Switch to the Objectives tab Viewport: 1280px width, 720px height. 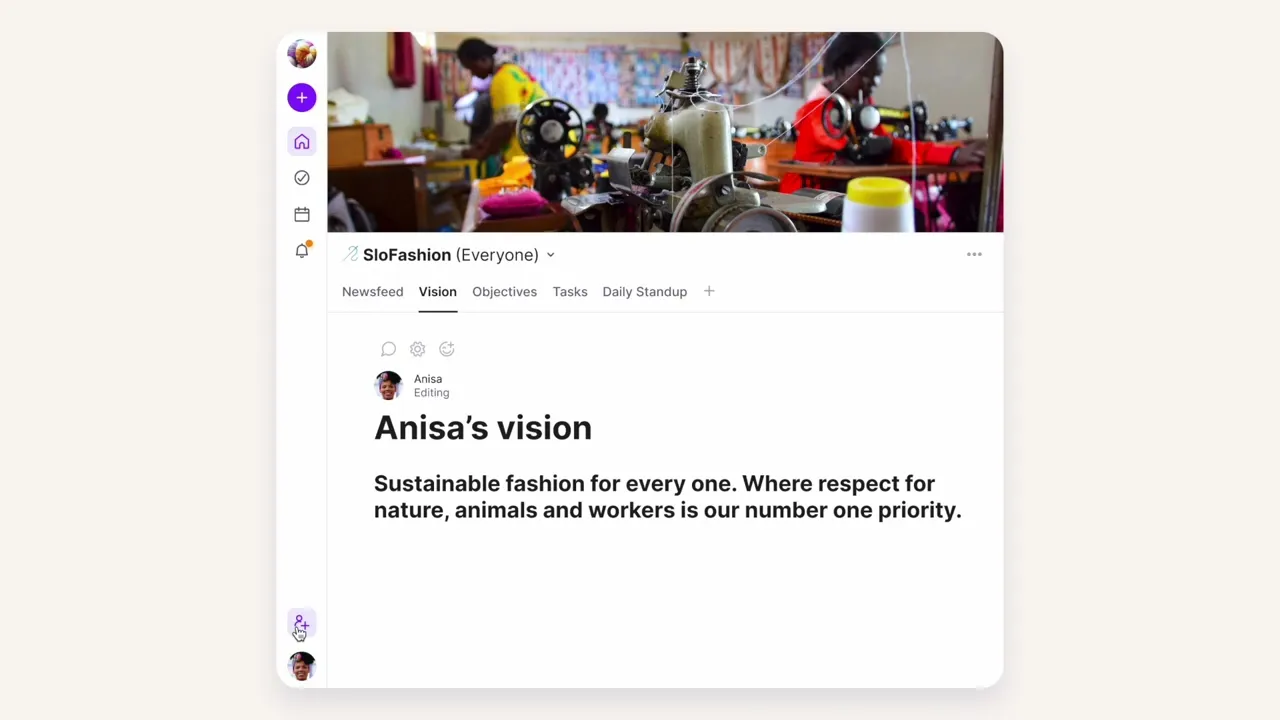point(504,292)
